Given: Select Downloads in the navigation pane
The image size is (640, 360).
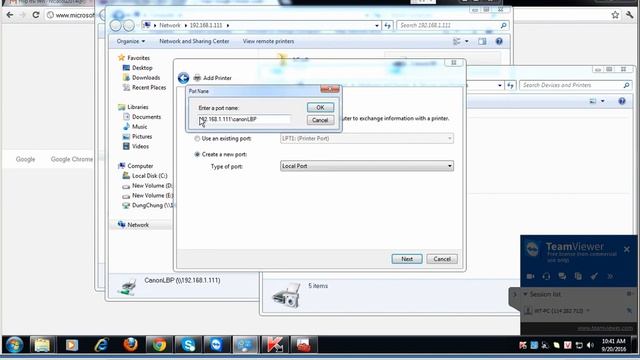Looking at the screenshot, I should tap(141, 78).
